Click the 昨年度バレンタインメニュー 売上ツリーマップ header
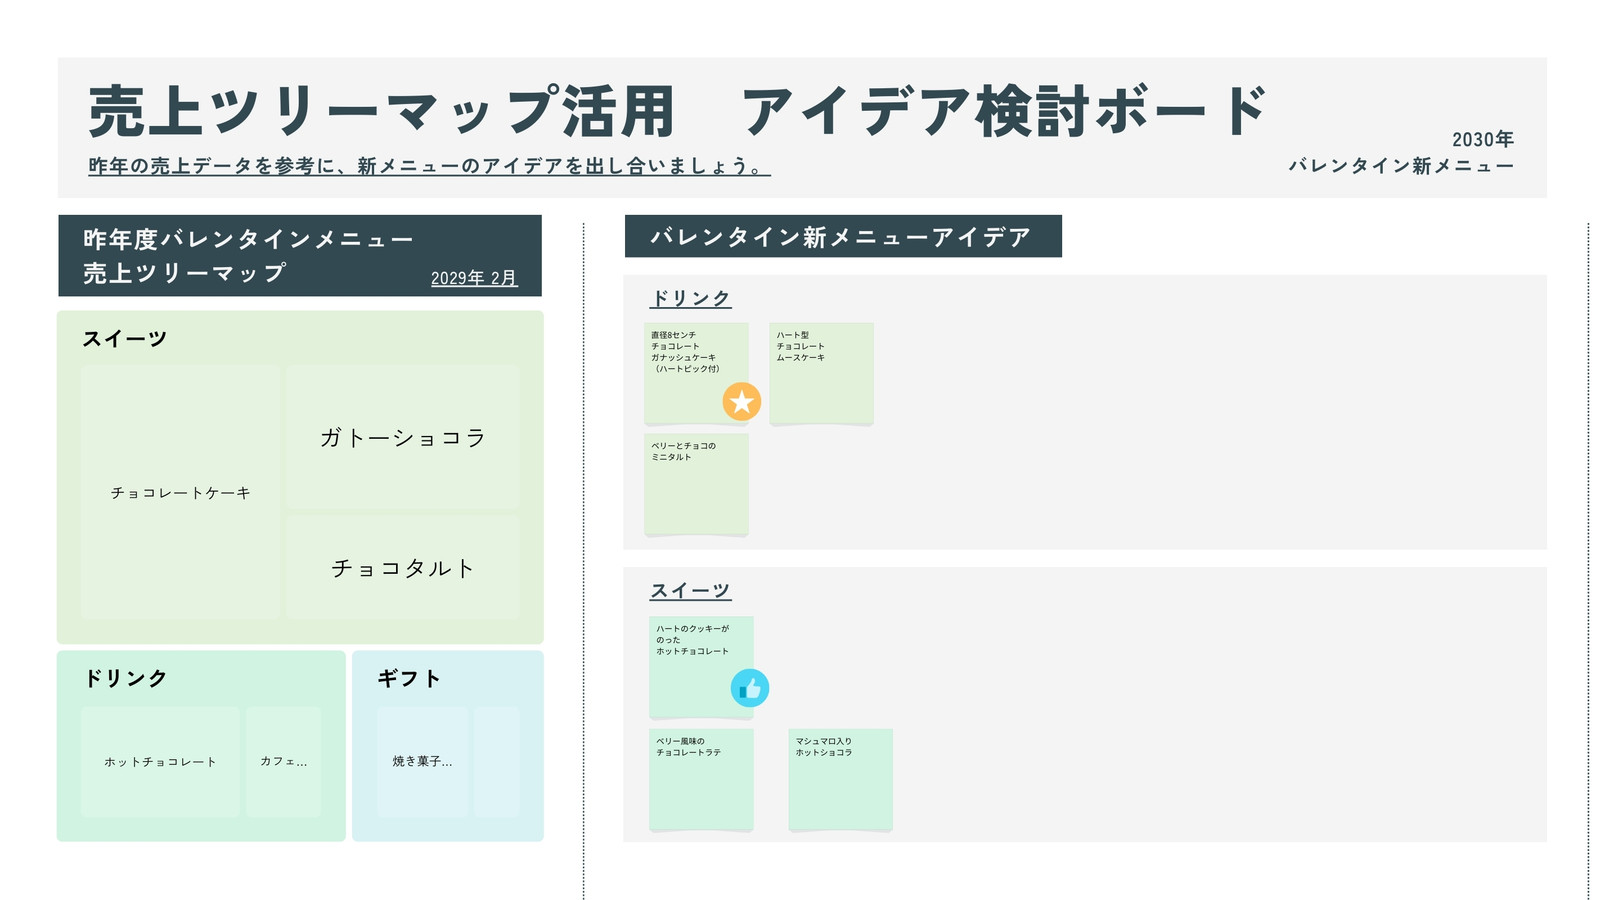Viewport: 1600px width, 900px height. (300, 256)
